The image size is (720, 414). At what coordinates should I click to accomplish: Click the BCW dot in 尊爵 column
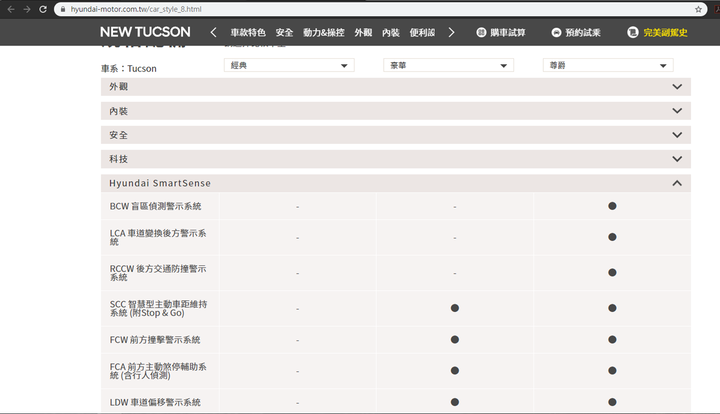click(x=612, y=206)
